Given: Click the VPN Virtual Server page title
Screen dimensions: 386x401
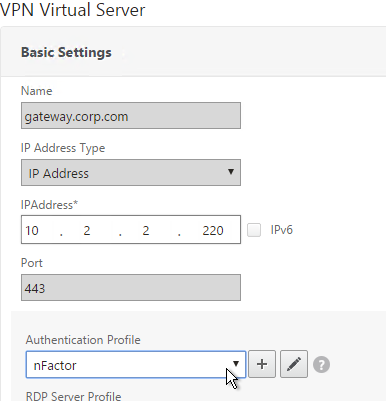Looking at the screenshot, I should [72, 10].
